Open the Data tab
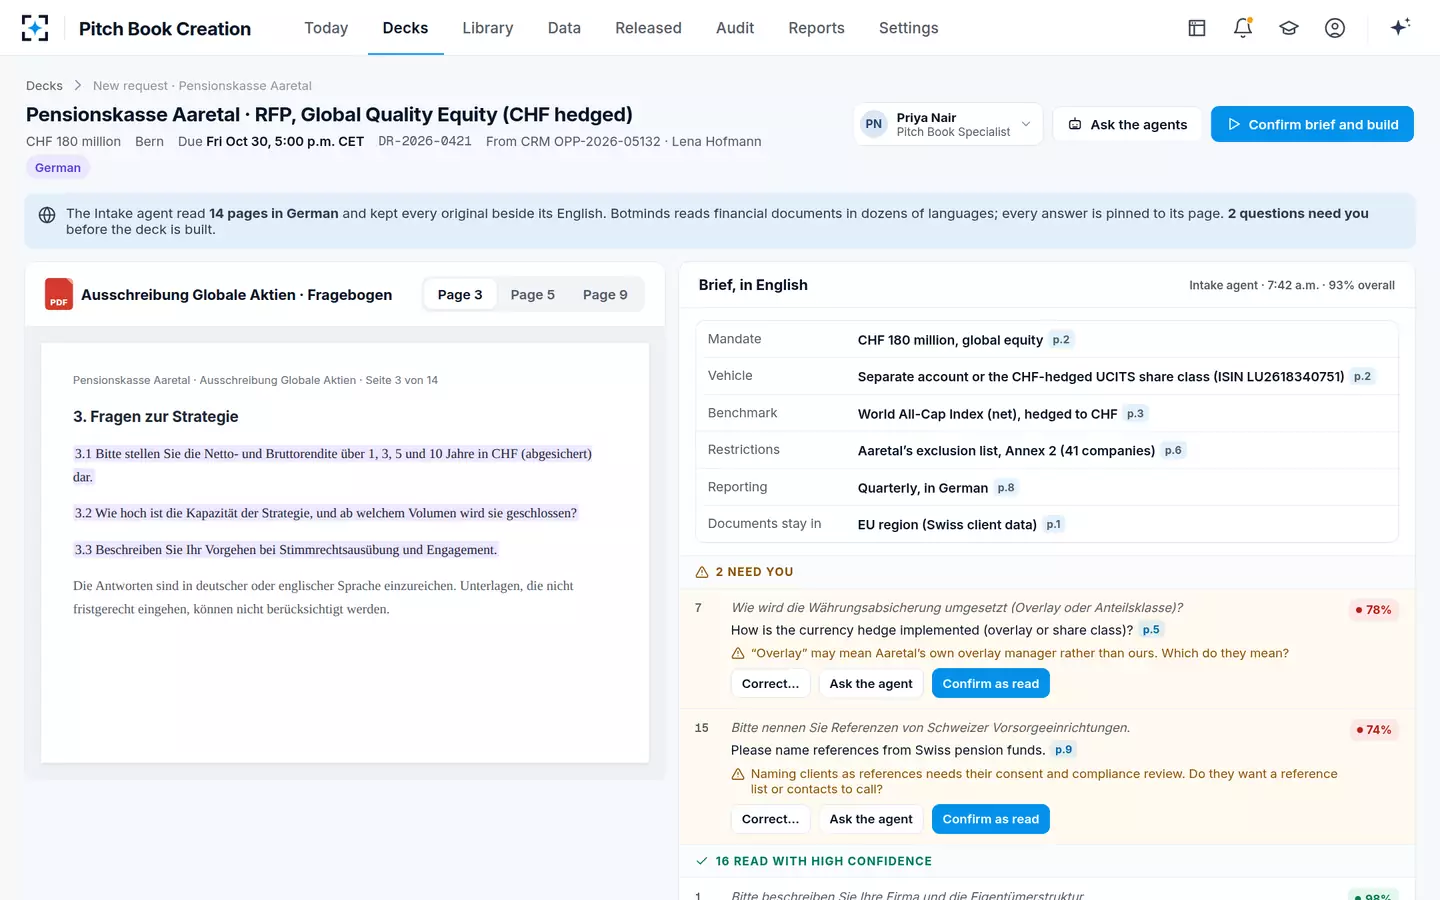This screenshot has width=1440, height=900. tap(564, 28)
